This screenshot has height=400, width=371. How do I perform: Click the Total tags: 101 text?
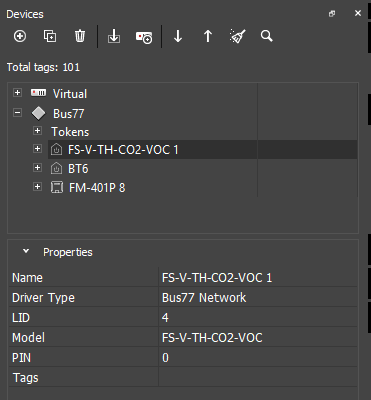[43, 67]
